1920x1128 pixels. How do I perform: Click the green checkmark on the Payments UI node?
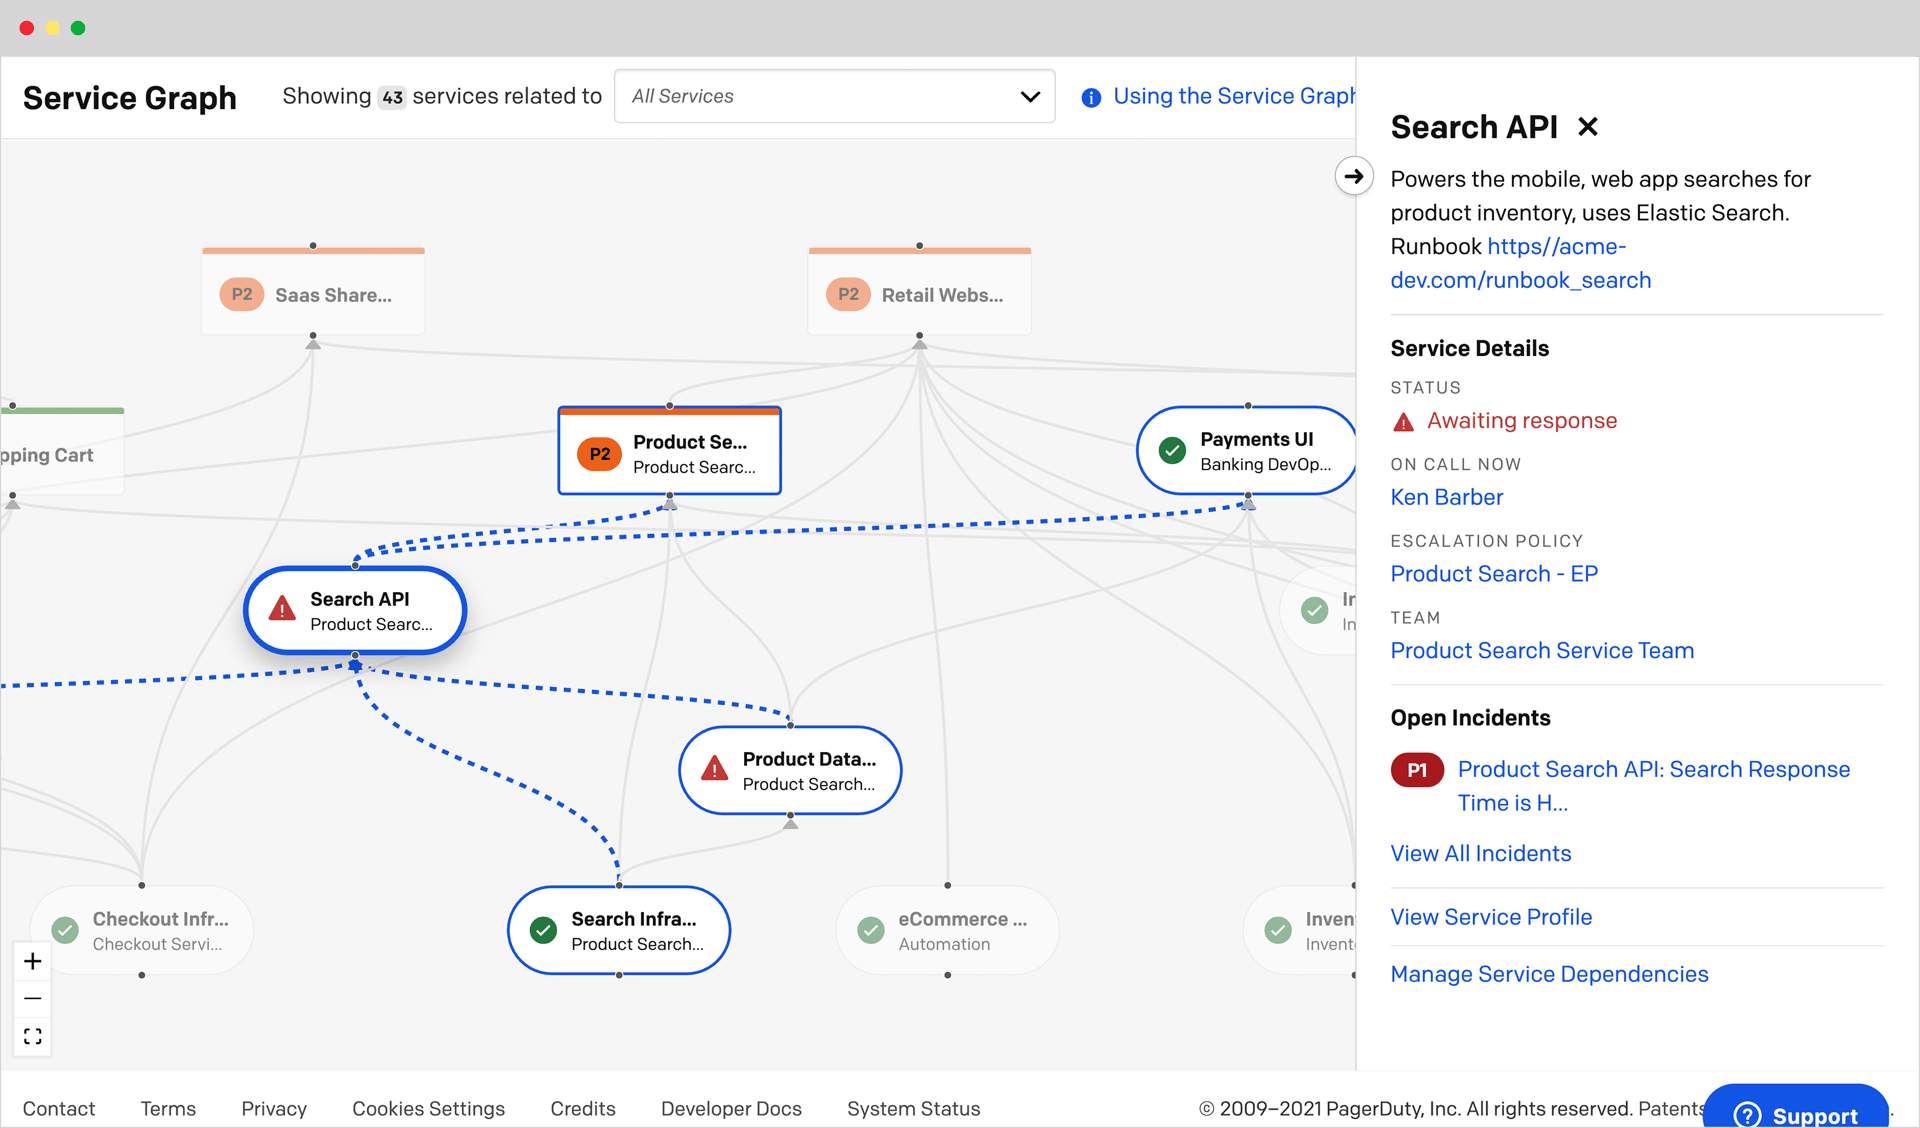pos(1172,450)
